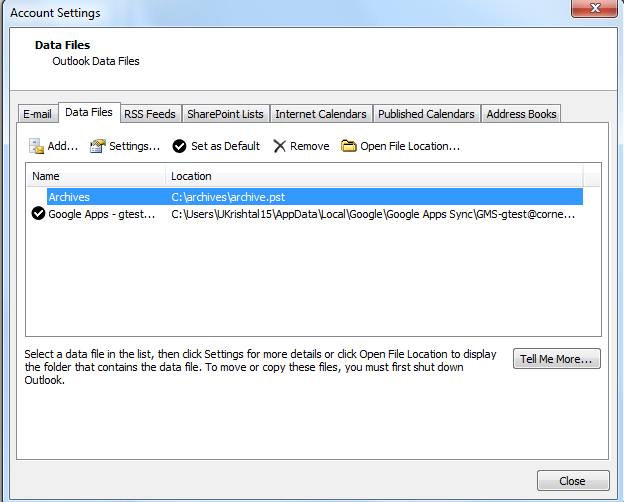
Task: Go to Published Calendars tab
Action: click(x=426, y=114)
